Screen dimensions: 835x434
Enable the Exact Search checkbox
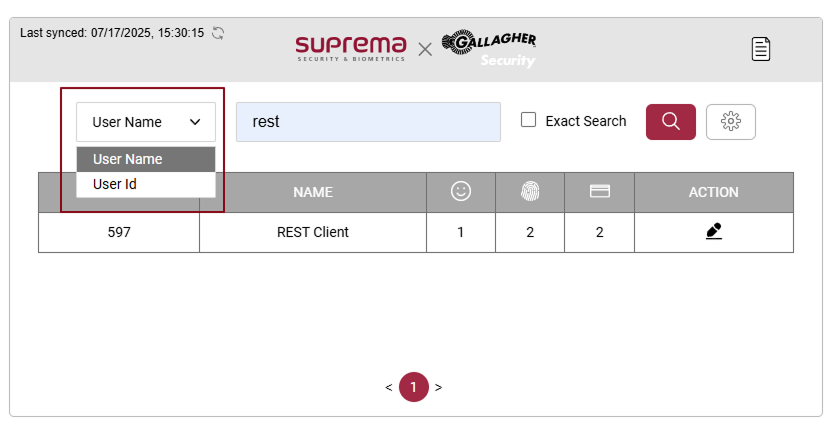pyautogui.click(x=529, y=121)
